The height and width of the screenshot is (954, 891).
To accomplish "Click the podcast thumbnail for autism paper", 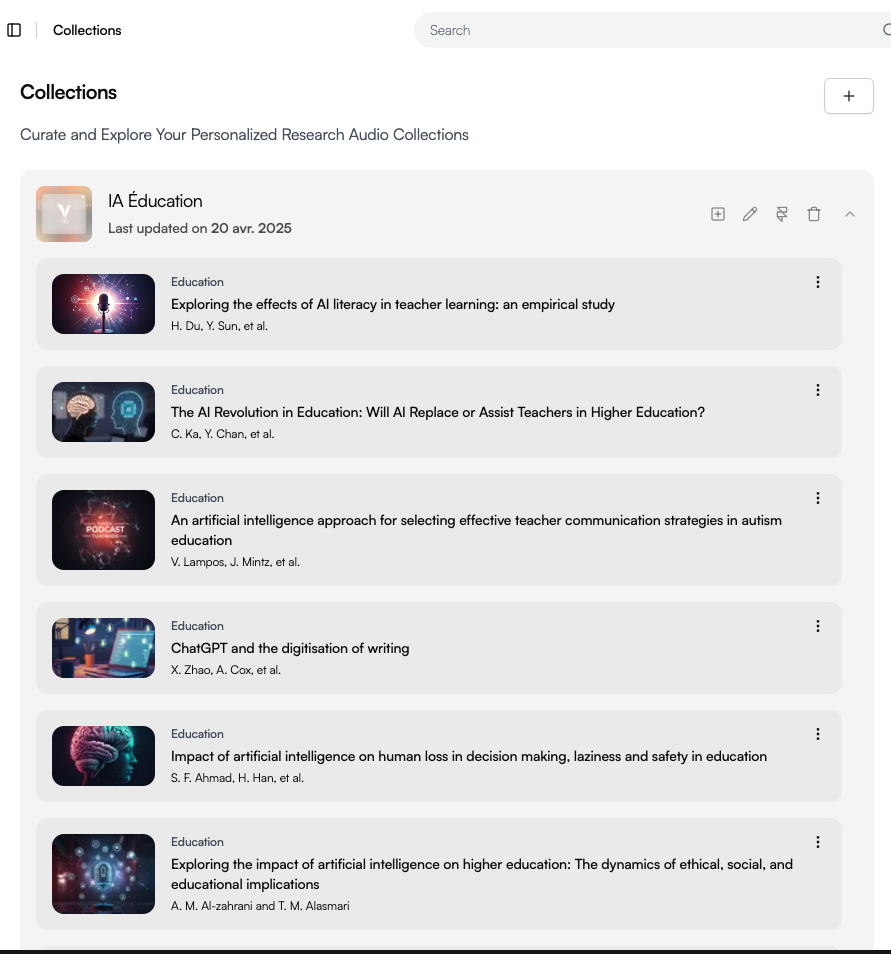I will point(103,530).
